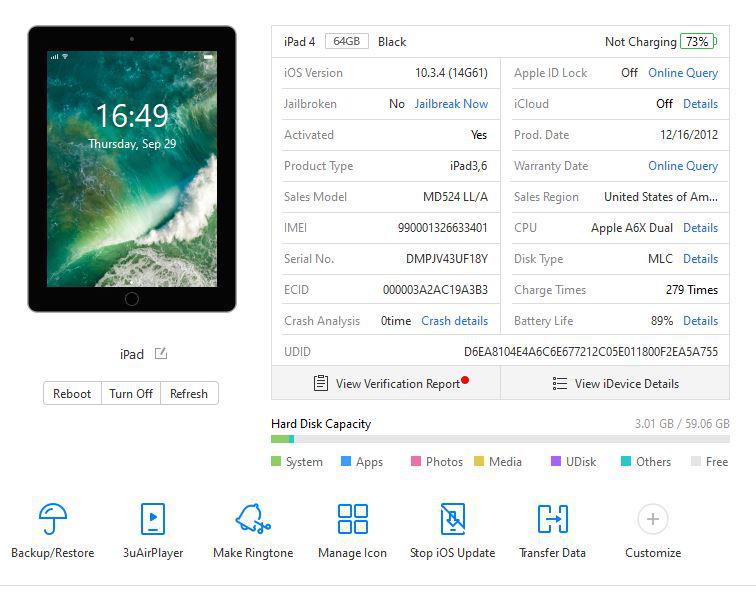The width and height of the screenshot is (756, 592).
Task: Click the gray Free legend swatch
Action: click(x=696, y=461)
